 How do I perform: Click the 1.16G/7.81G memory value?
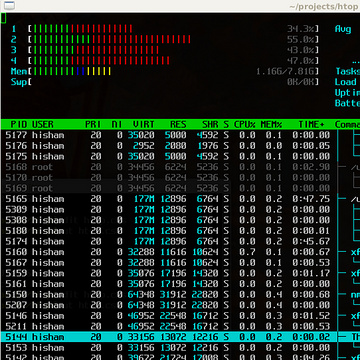[x=285, y=71]
